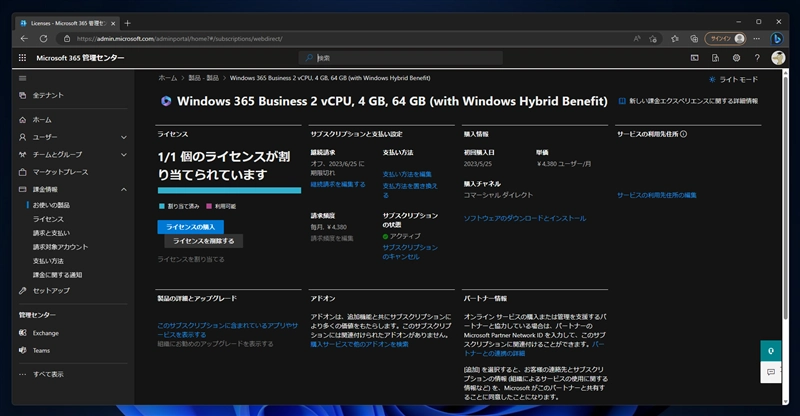Viewport: 800px width, 416px height.
Task: Expand the Users menu chevron
Action: [x=123, y=137]
